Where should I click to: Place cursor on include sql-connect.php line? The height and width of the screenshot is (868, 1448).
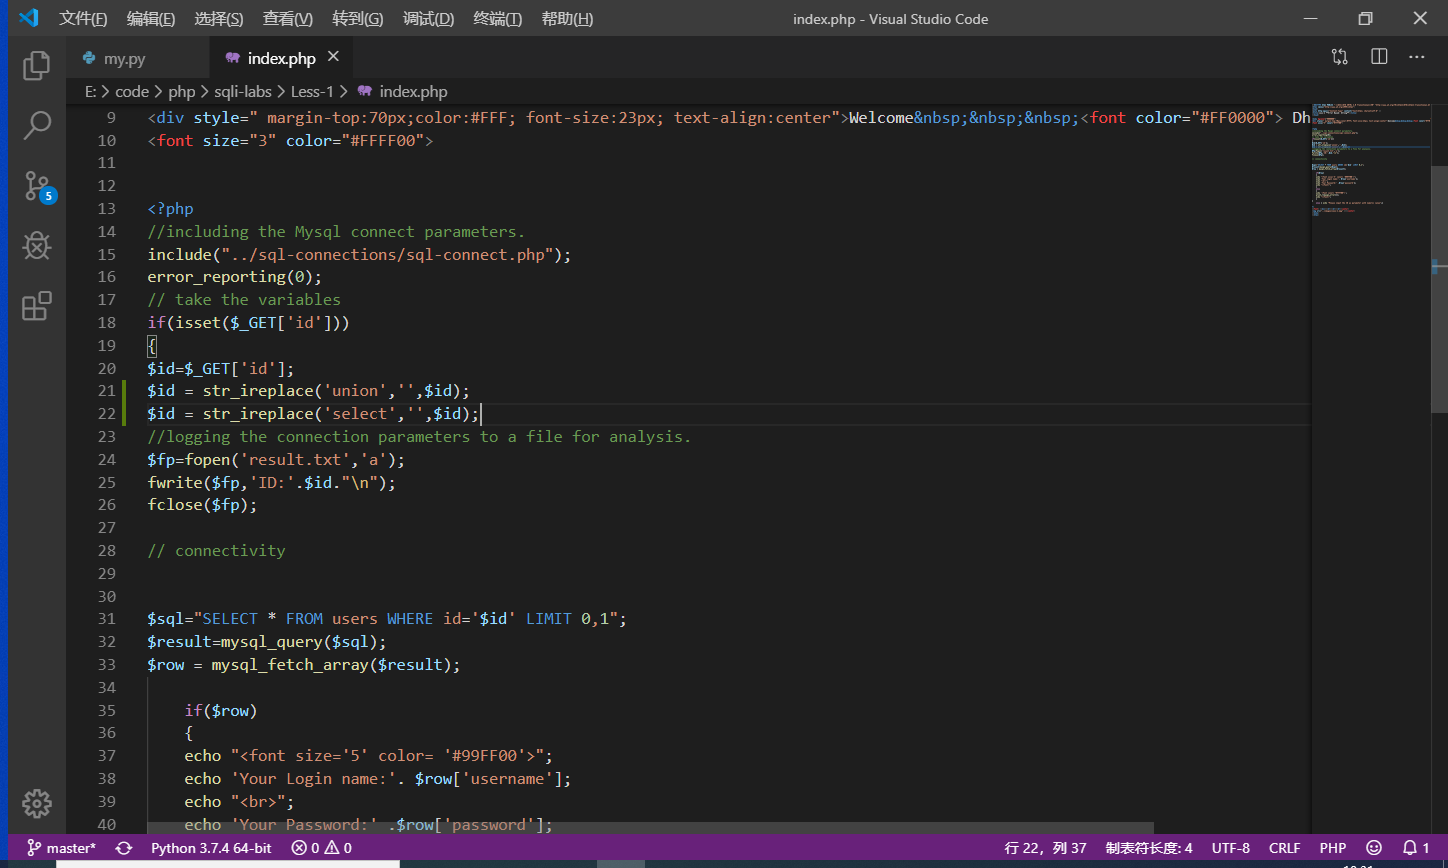click(x=360, y=254)
